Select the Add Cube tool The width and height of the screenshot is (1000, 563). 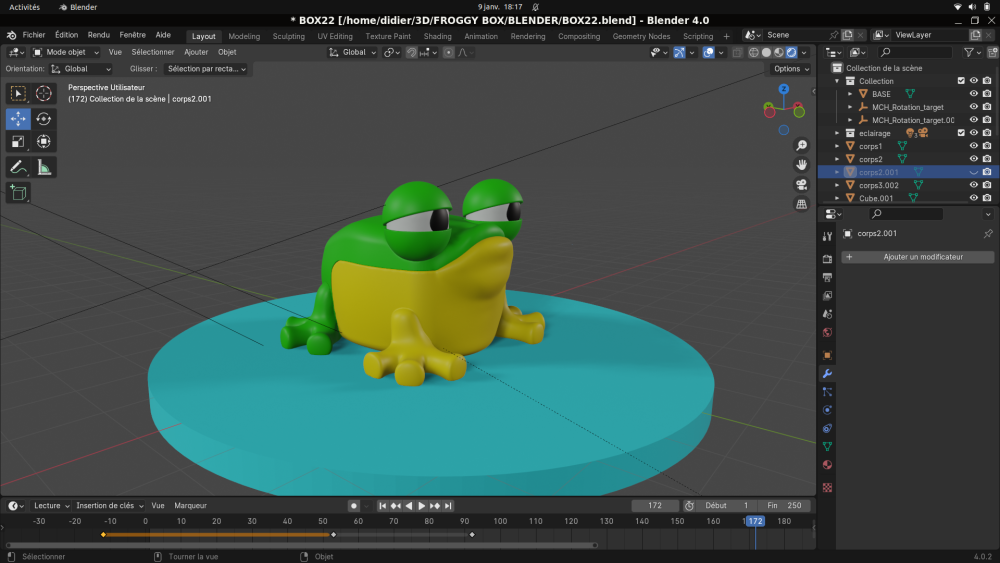click(18, 192)
